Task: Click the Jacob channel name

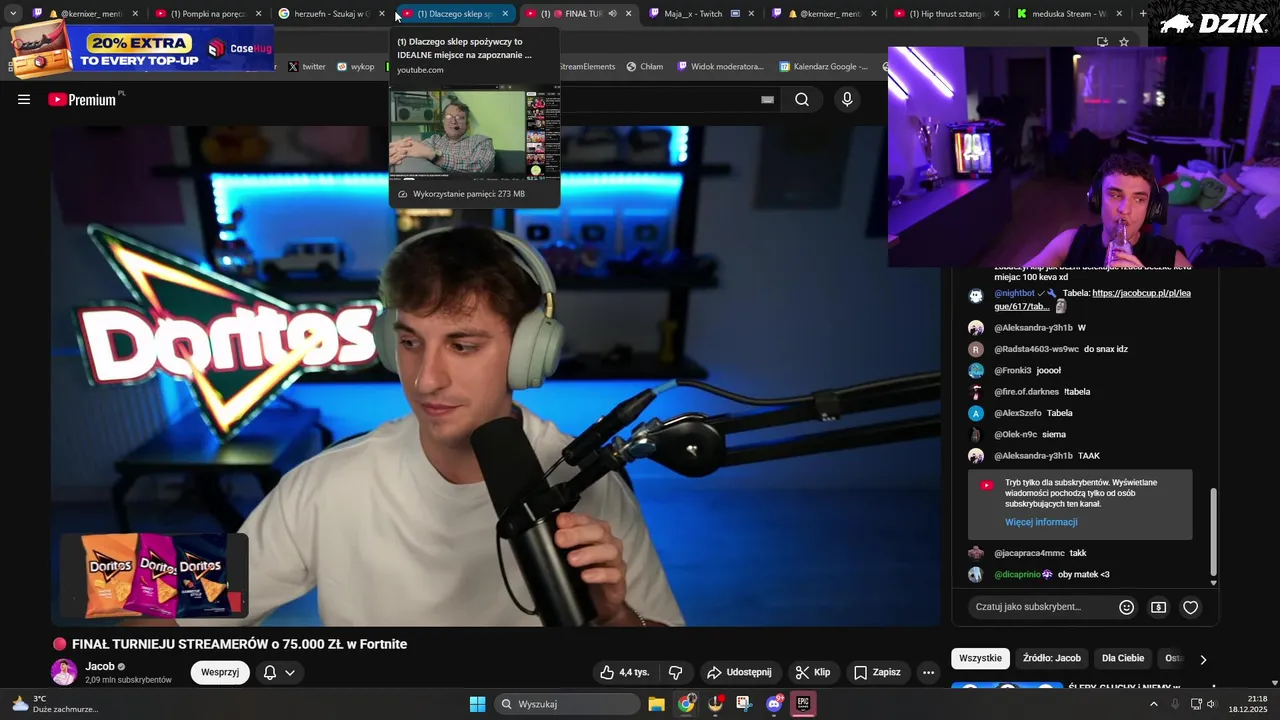Action: point(100,666)
